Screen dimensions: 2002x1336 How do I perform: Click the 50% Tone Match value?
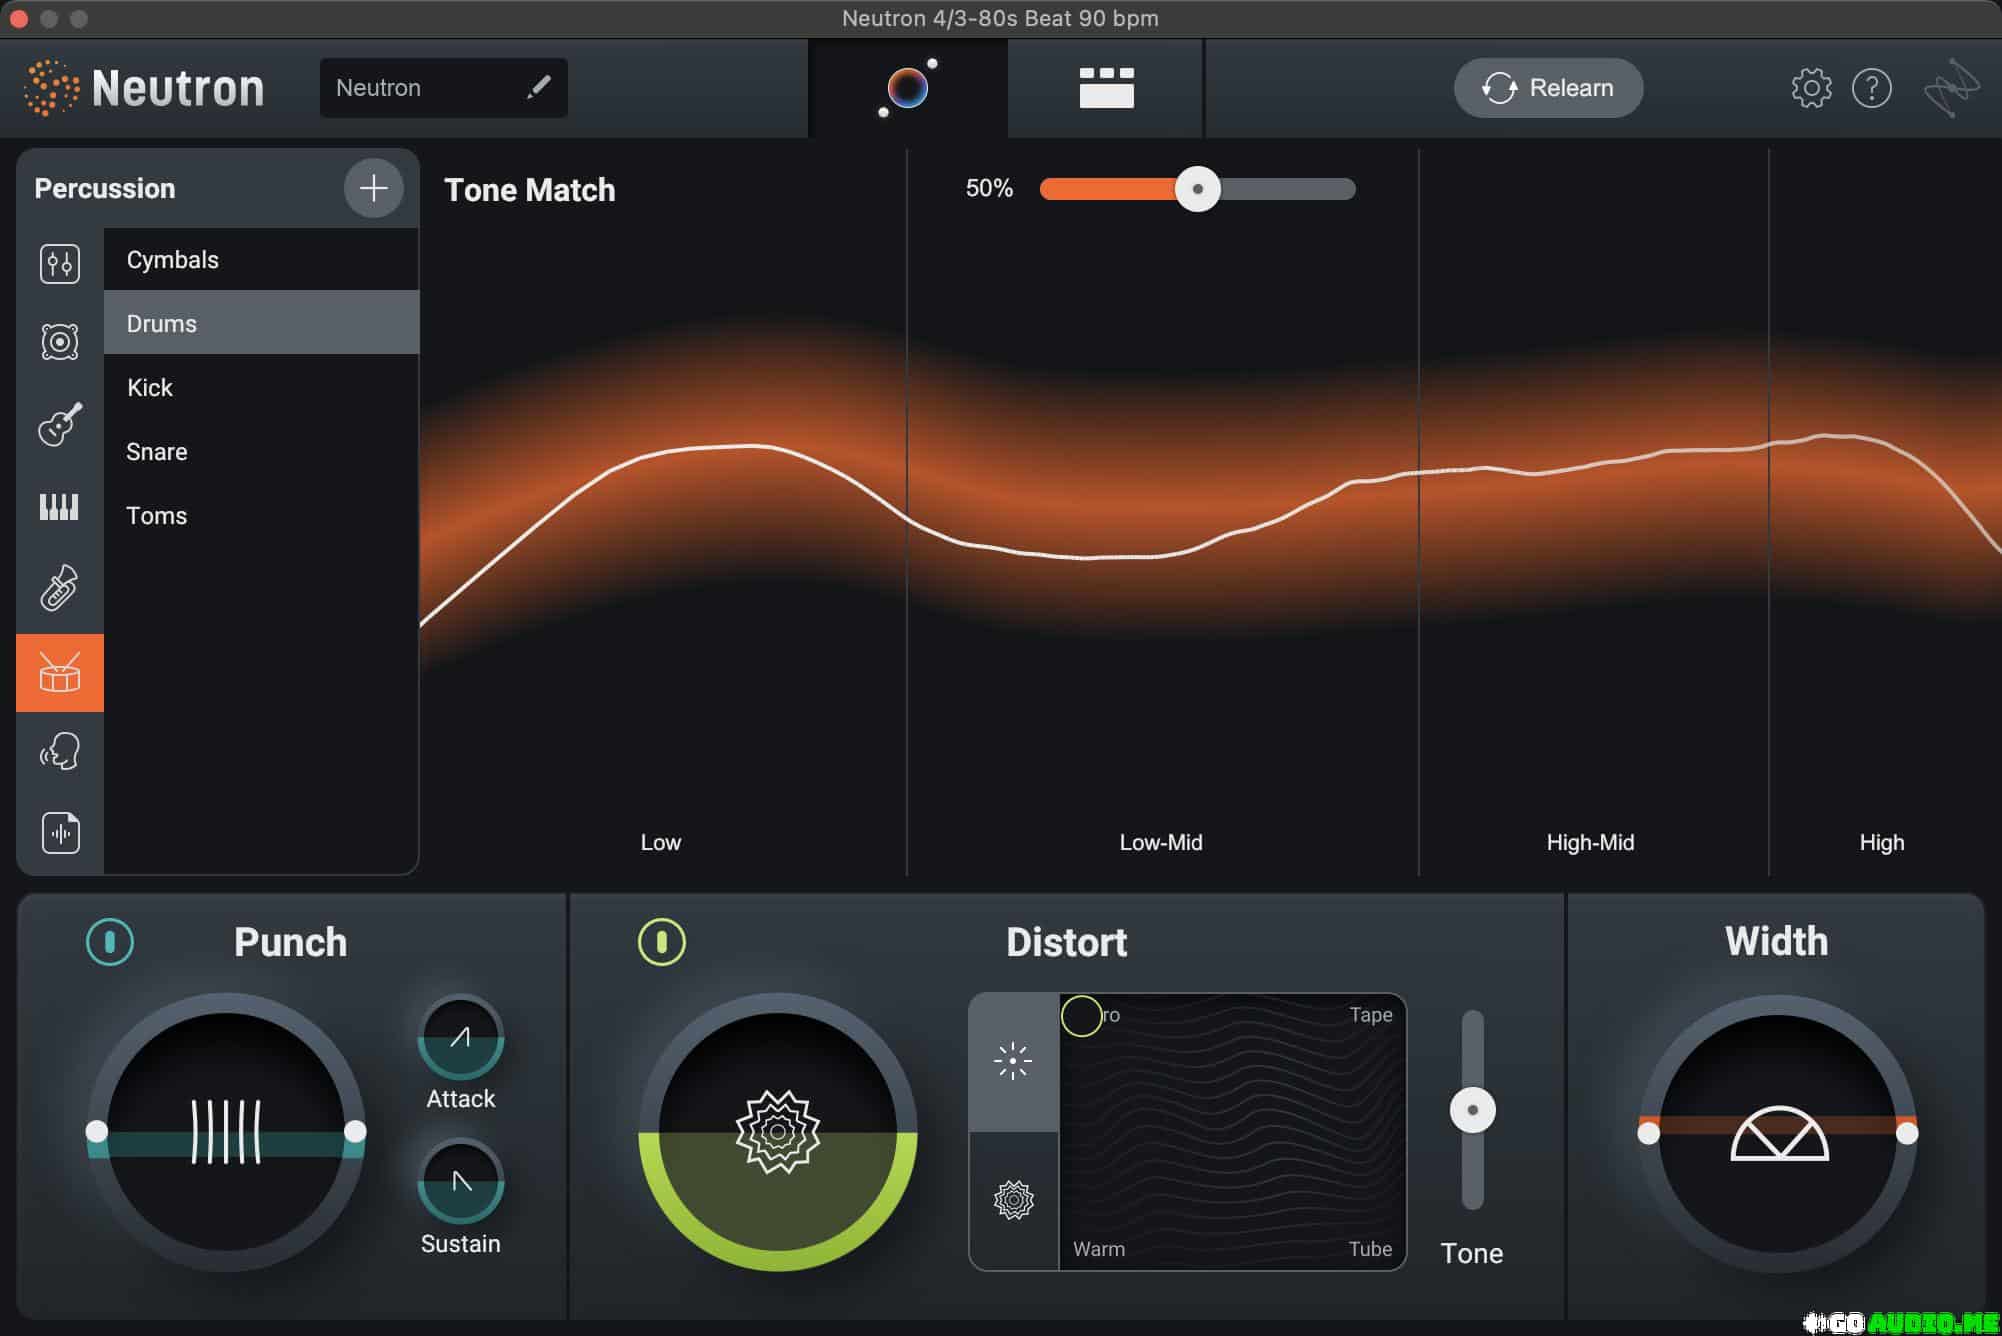click(989, 188)
